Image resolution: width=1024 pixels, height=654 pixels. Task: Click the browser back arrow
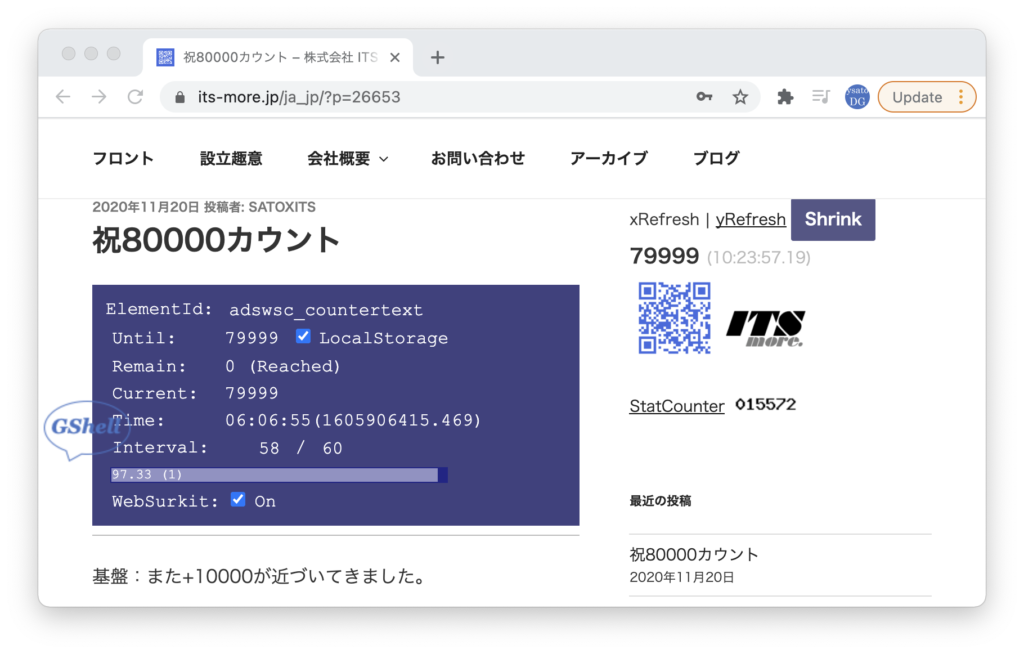(x=63, y=97)
